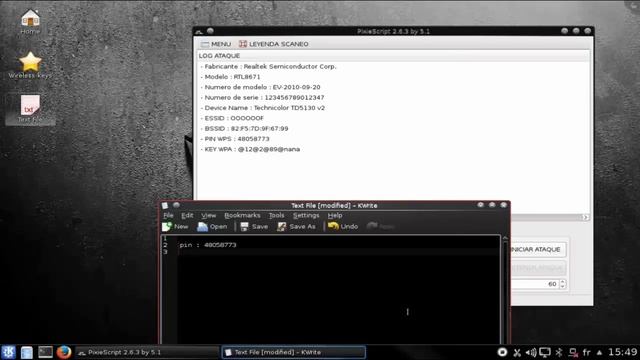The width and height of the screenshot is (640, 360).
Task: Open the Settings menu in KWrite
Action: tap(306, 216)
